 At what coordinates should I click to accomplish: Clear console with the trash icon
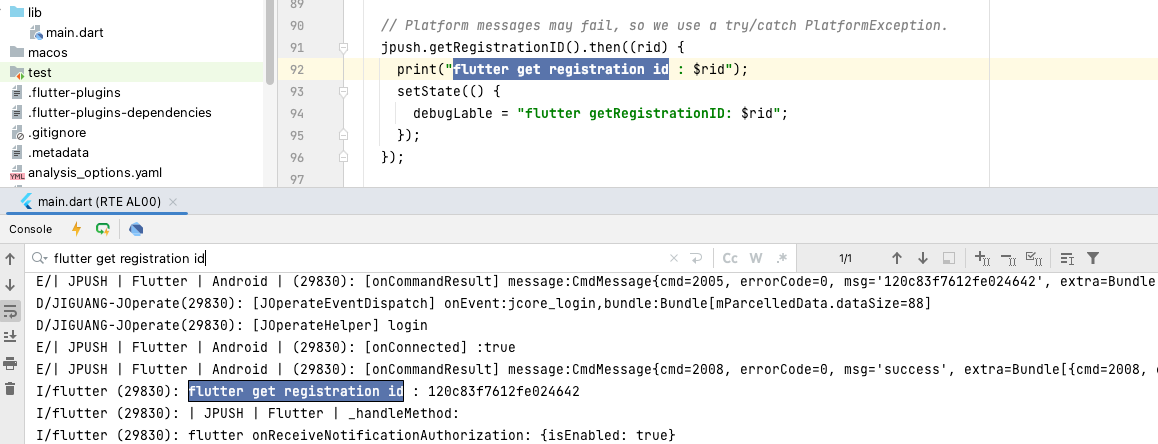(x=10, y=388)
